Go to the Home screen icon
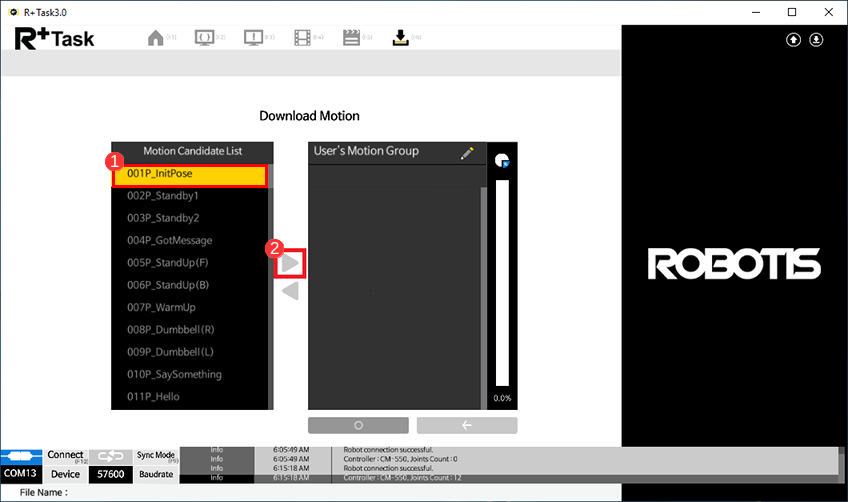848x502 pixels. pyautogui.click(x=155, y=38)
